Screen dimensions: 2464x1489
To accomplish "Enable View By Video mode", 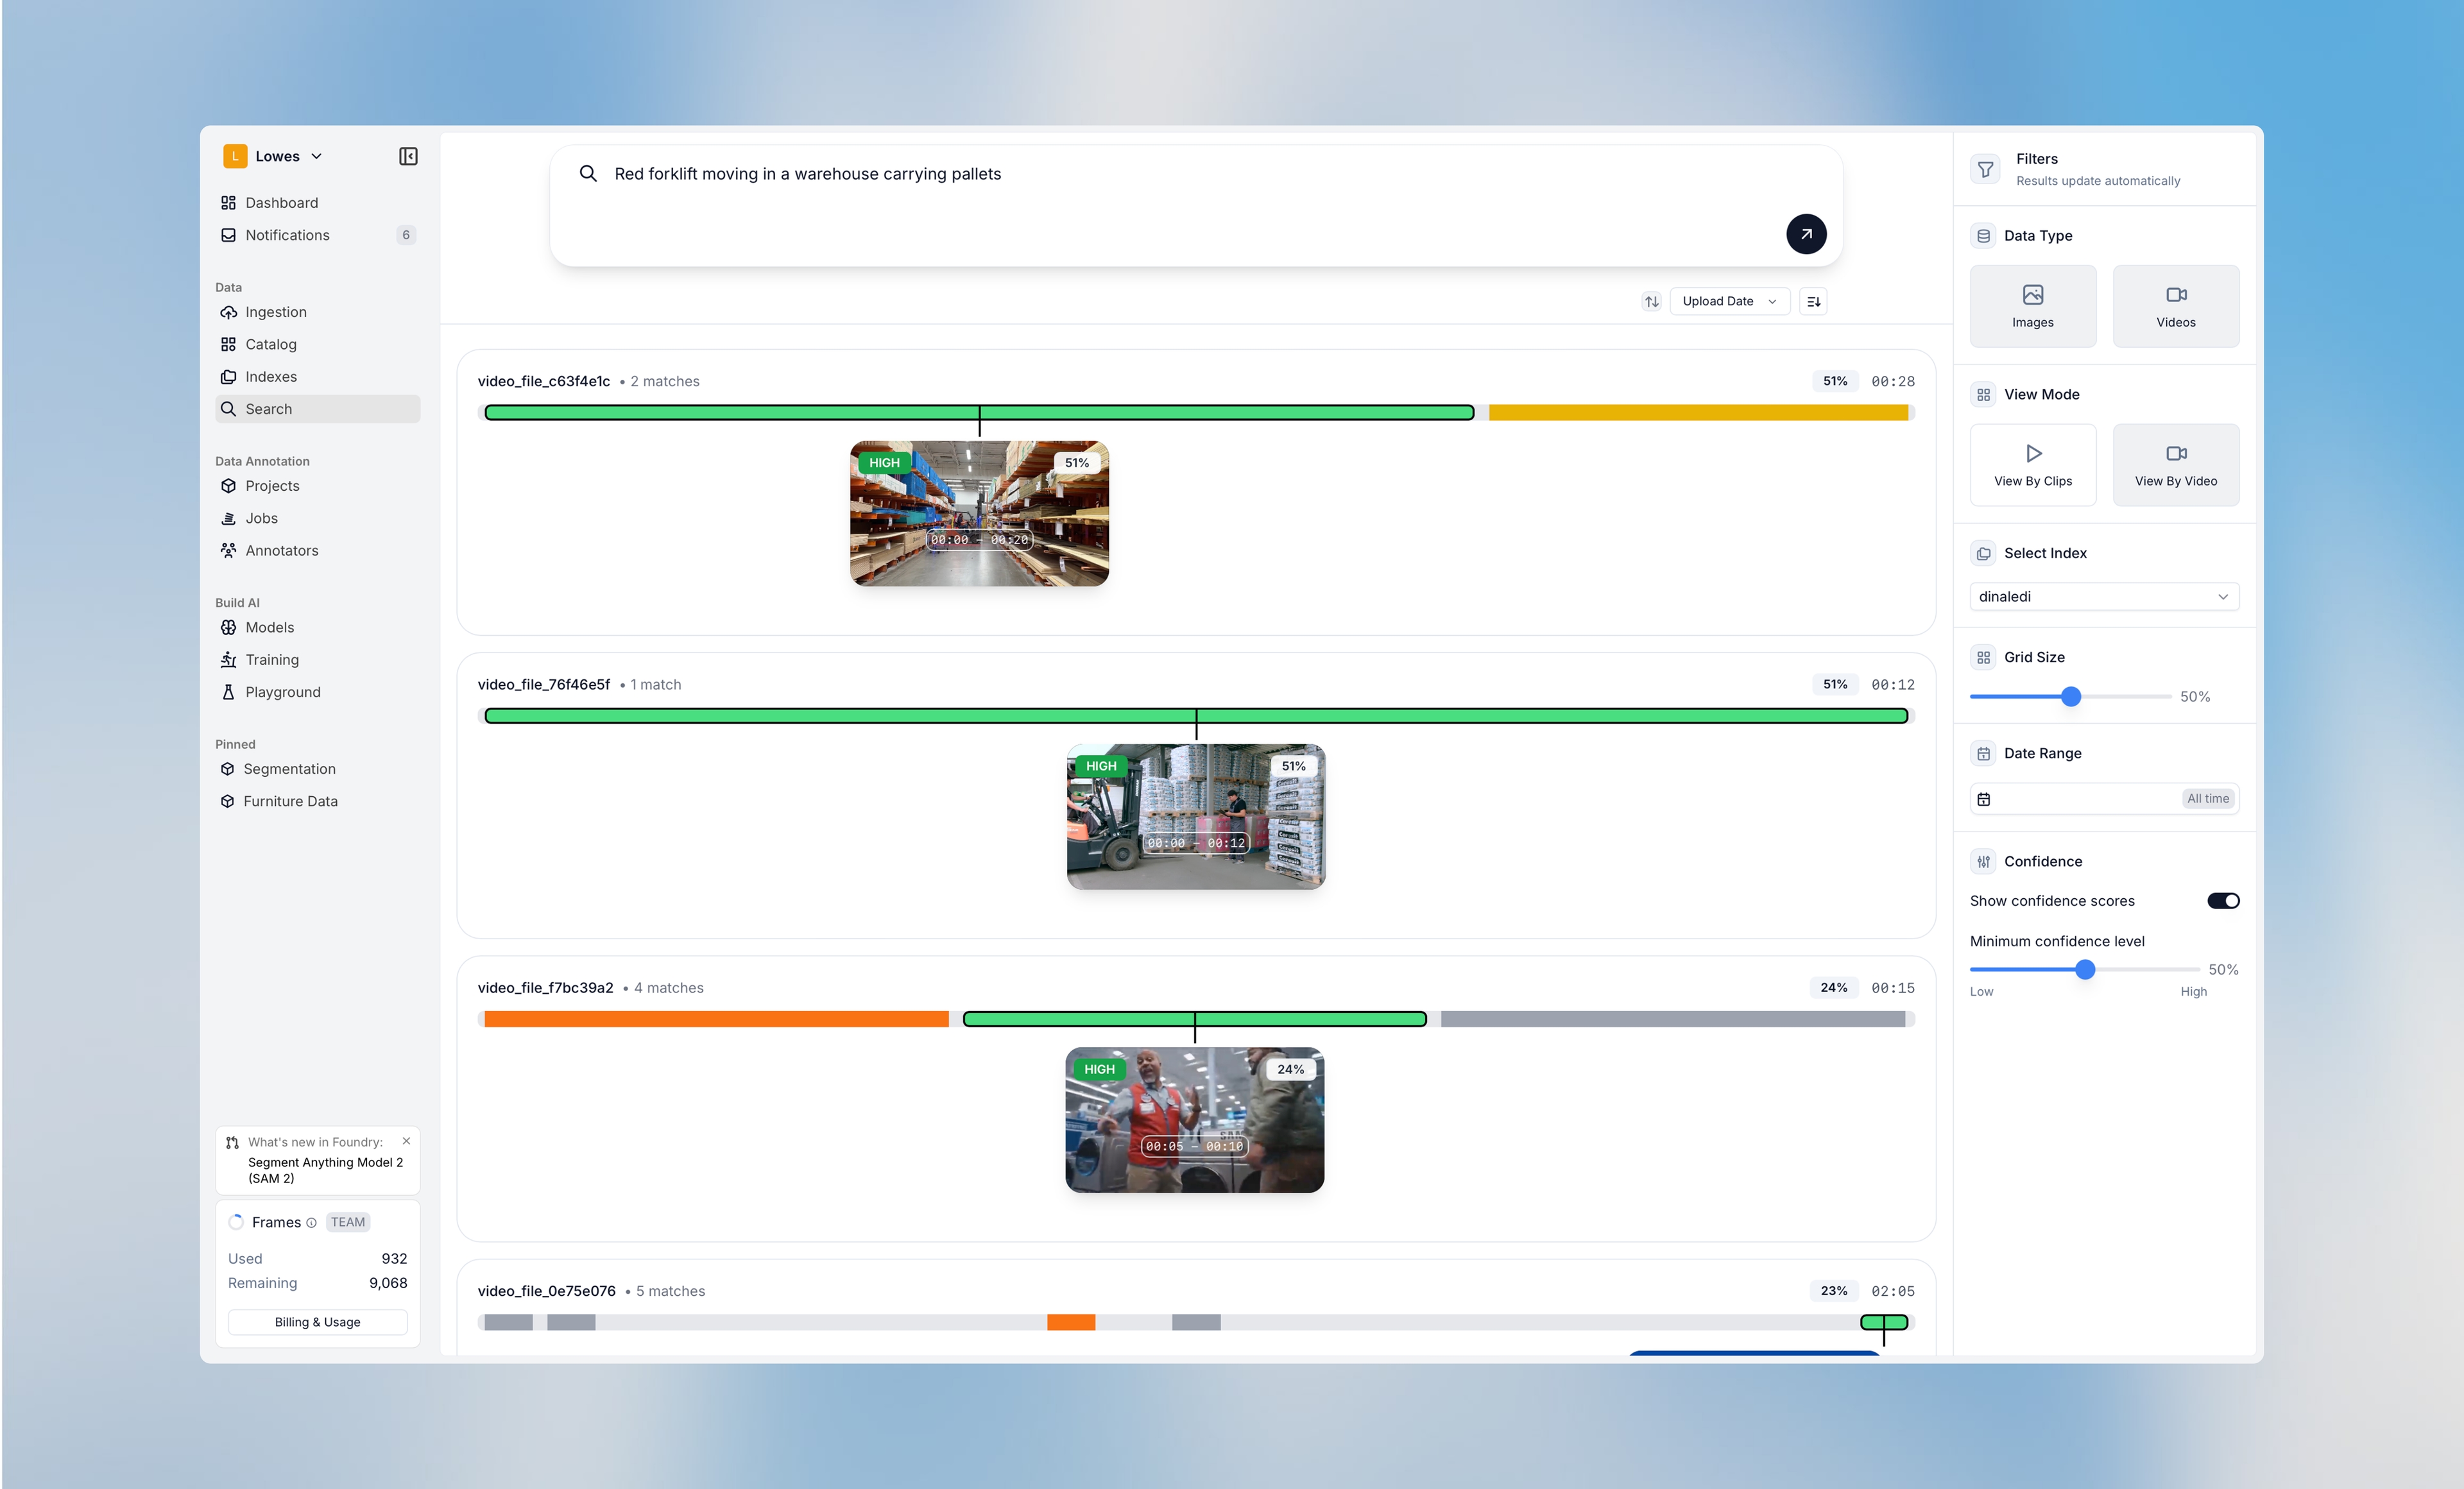I will [x=2176, y=464].
